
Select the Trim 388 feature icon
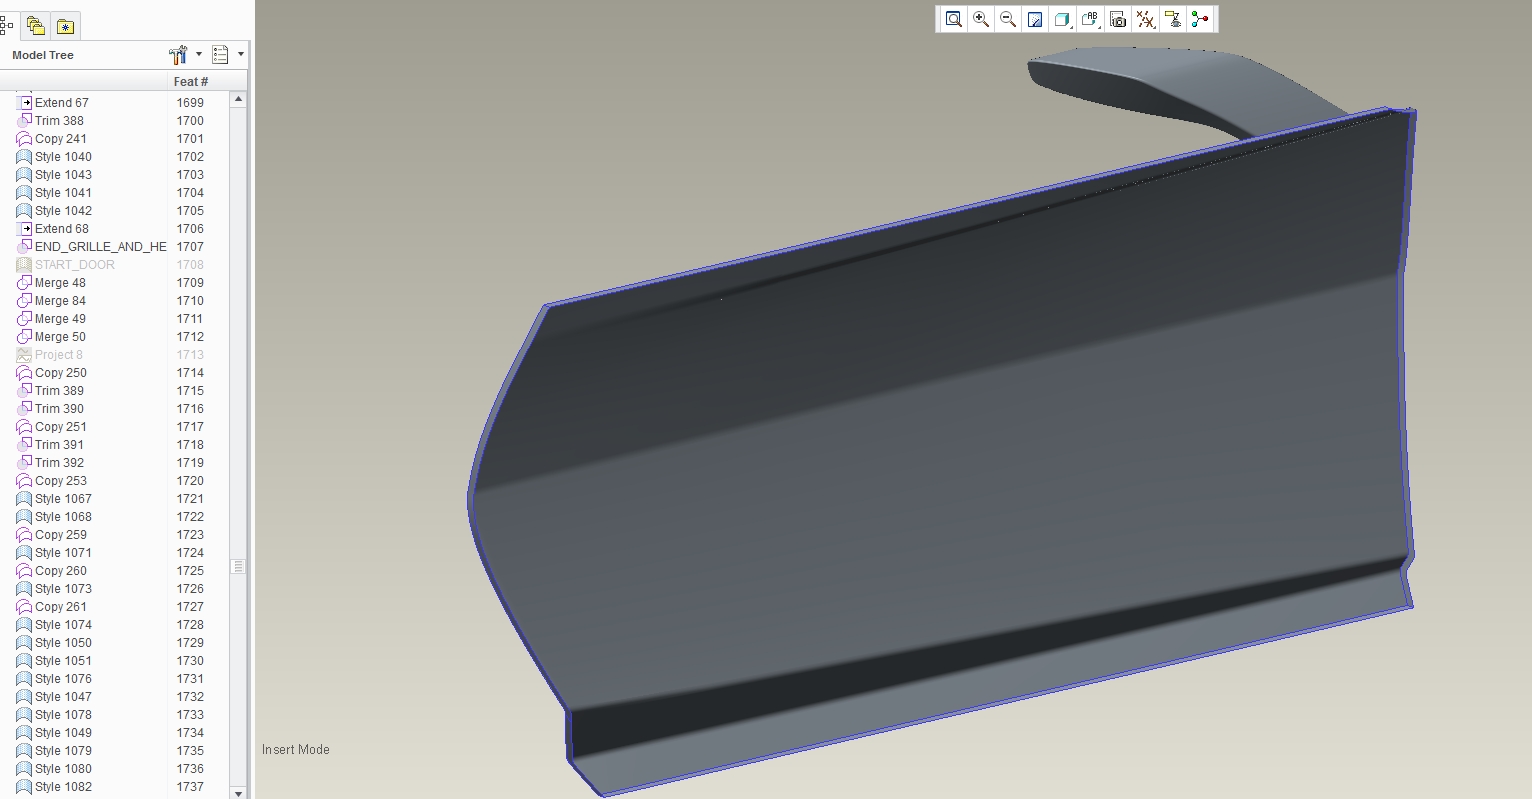click(x=25, y=121)
